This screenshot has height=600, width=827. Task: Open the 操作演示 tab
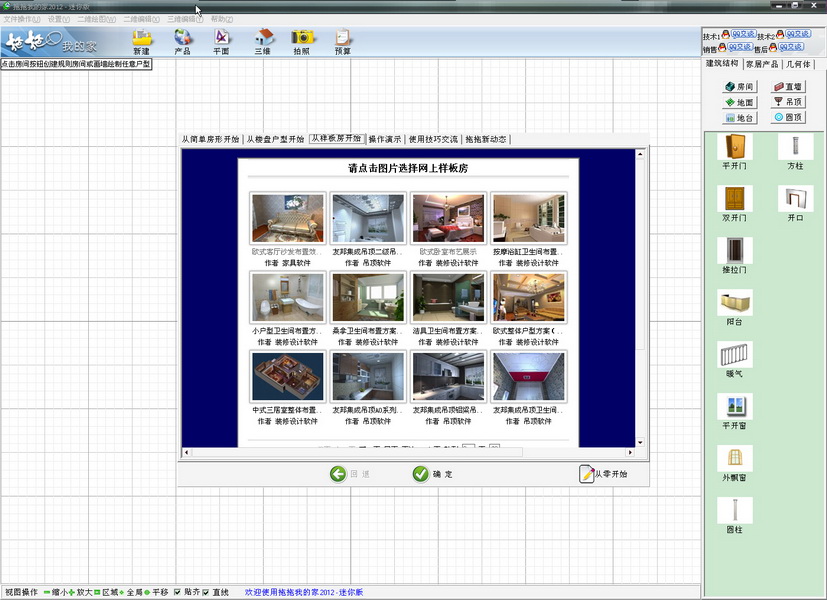pos(385,139)
